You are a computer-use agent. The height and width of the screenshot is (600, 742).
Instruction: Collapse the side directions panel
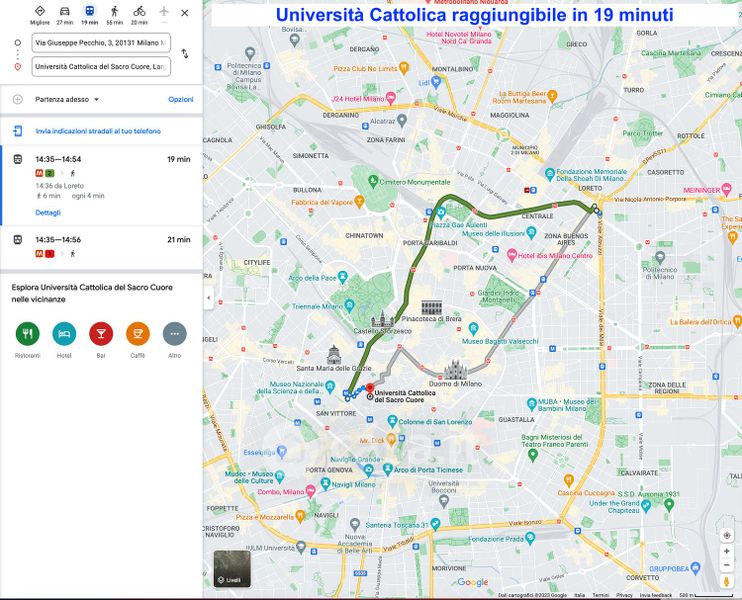(208, 298)
